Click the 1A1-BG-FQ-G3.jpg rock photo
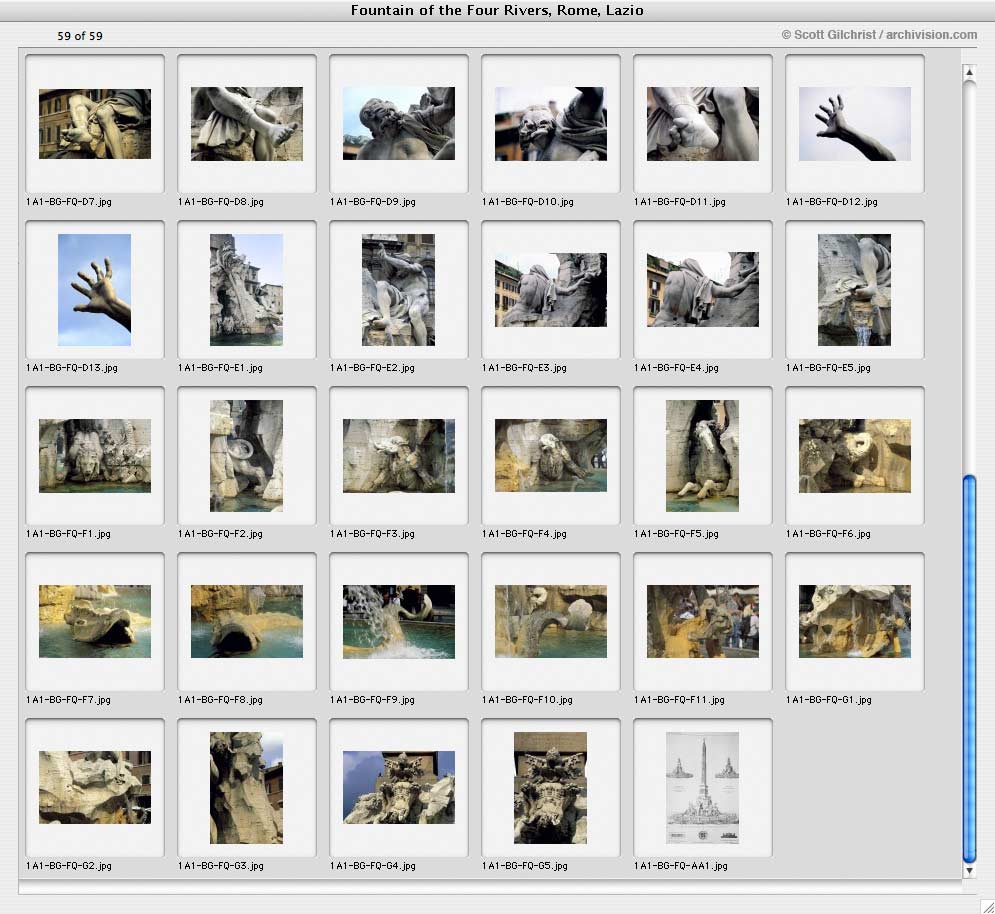Image resolution: width=995 pixels, height=914 pixels. pos(246,788)
